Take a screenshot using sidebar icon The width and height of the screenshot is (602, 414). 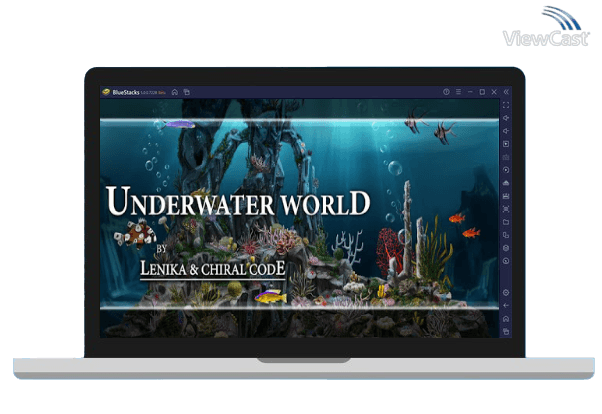(506, 209)
